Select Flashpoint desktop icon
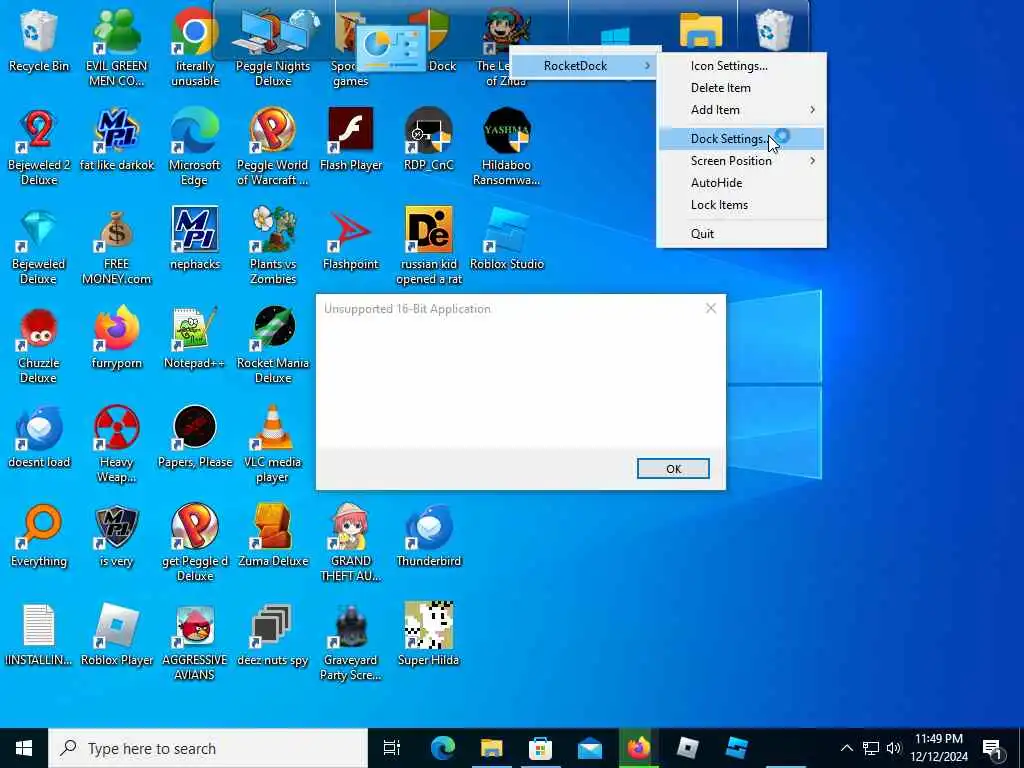Viewport: 1024px width, 768px height. (x=351, y=239)
